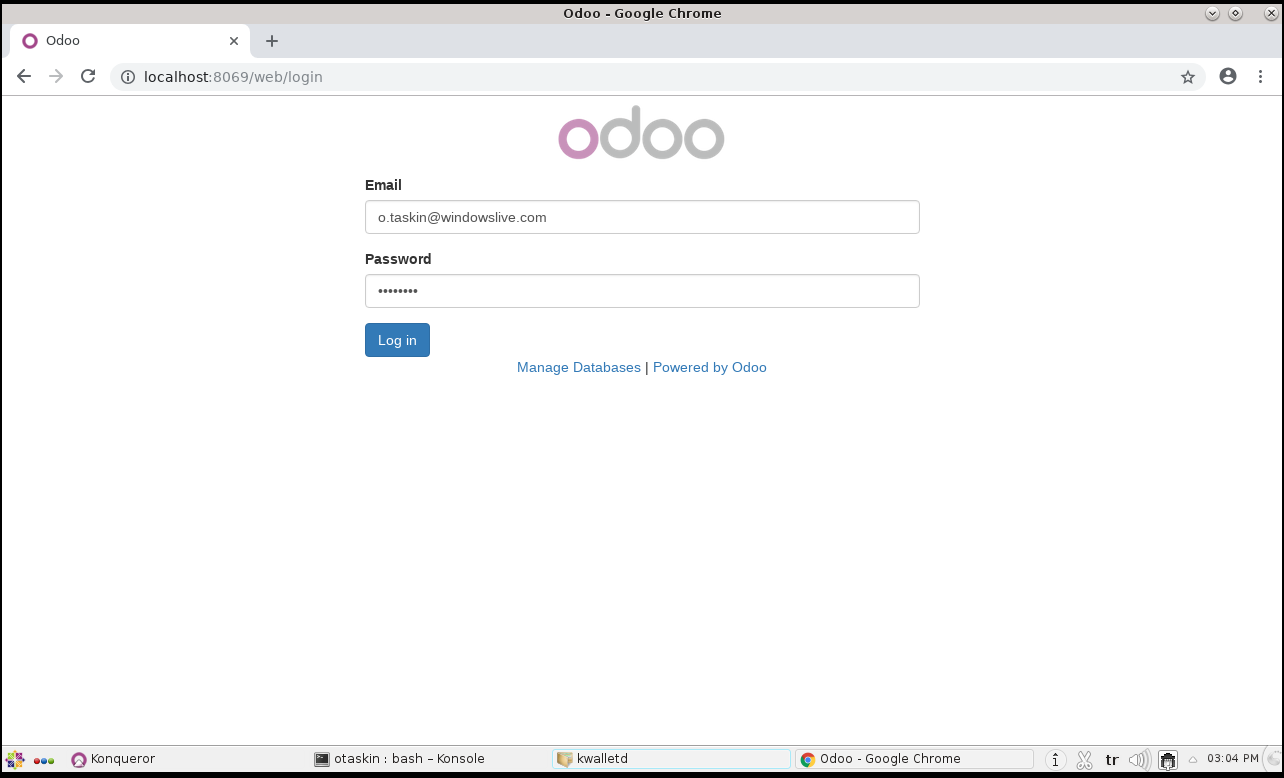Open the Chrome profile account icon
The width and height of the screenshot is (1284, 778).
click(1228, 76)
